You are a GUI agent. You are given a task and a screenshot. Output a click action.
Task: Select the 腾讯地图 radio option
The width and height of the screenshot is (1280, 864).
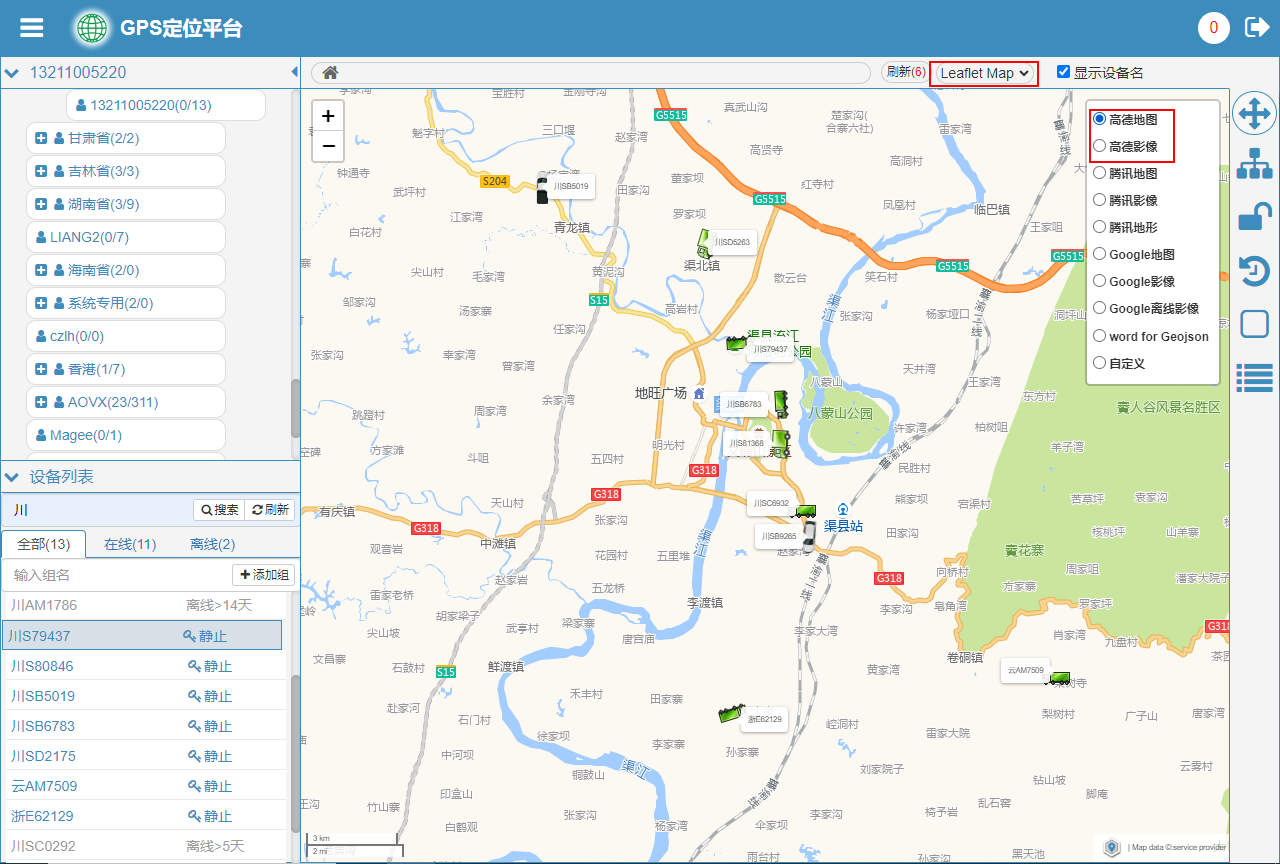1100,173
